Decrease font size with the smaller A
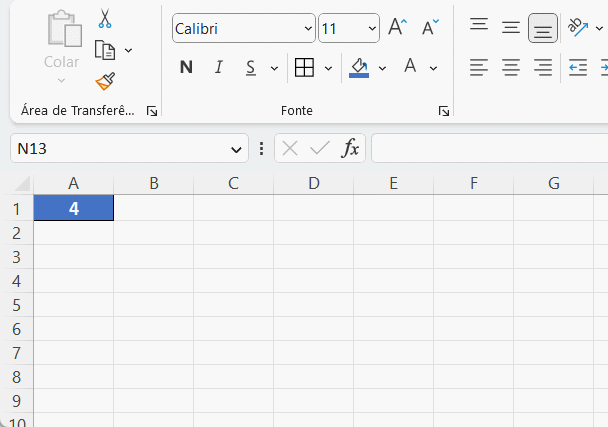Viewport: 608px width, 427px height. (430, 28)
